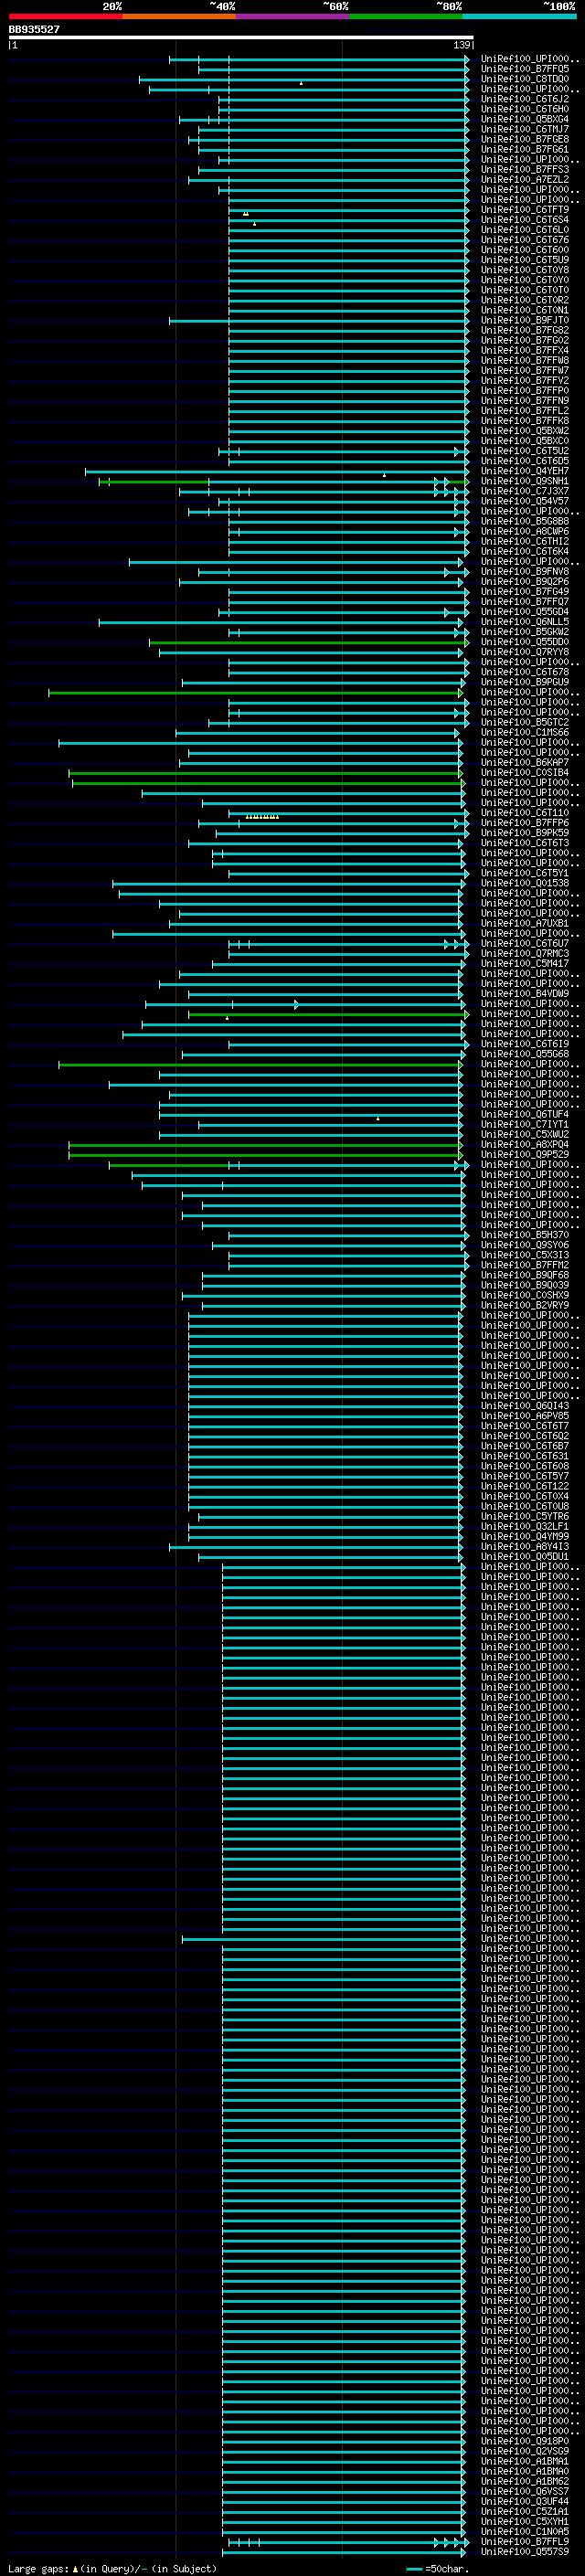Open hit UniRef100_A8Y4I3

[x=525, y=1547]
